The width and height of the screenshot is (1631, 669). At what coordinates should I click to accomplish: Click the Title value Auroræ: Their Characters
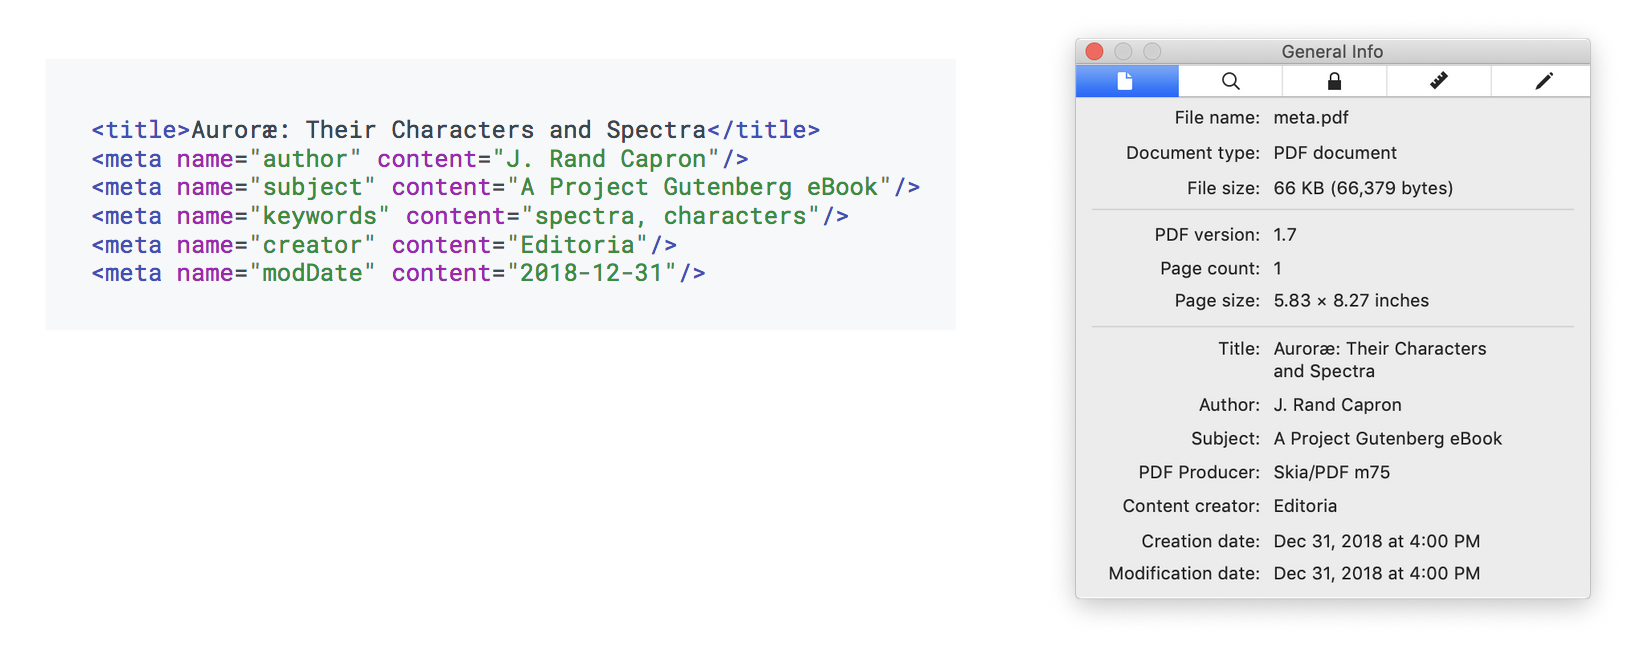click(x=1379, y=349)
